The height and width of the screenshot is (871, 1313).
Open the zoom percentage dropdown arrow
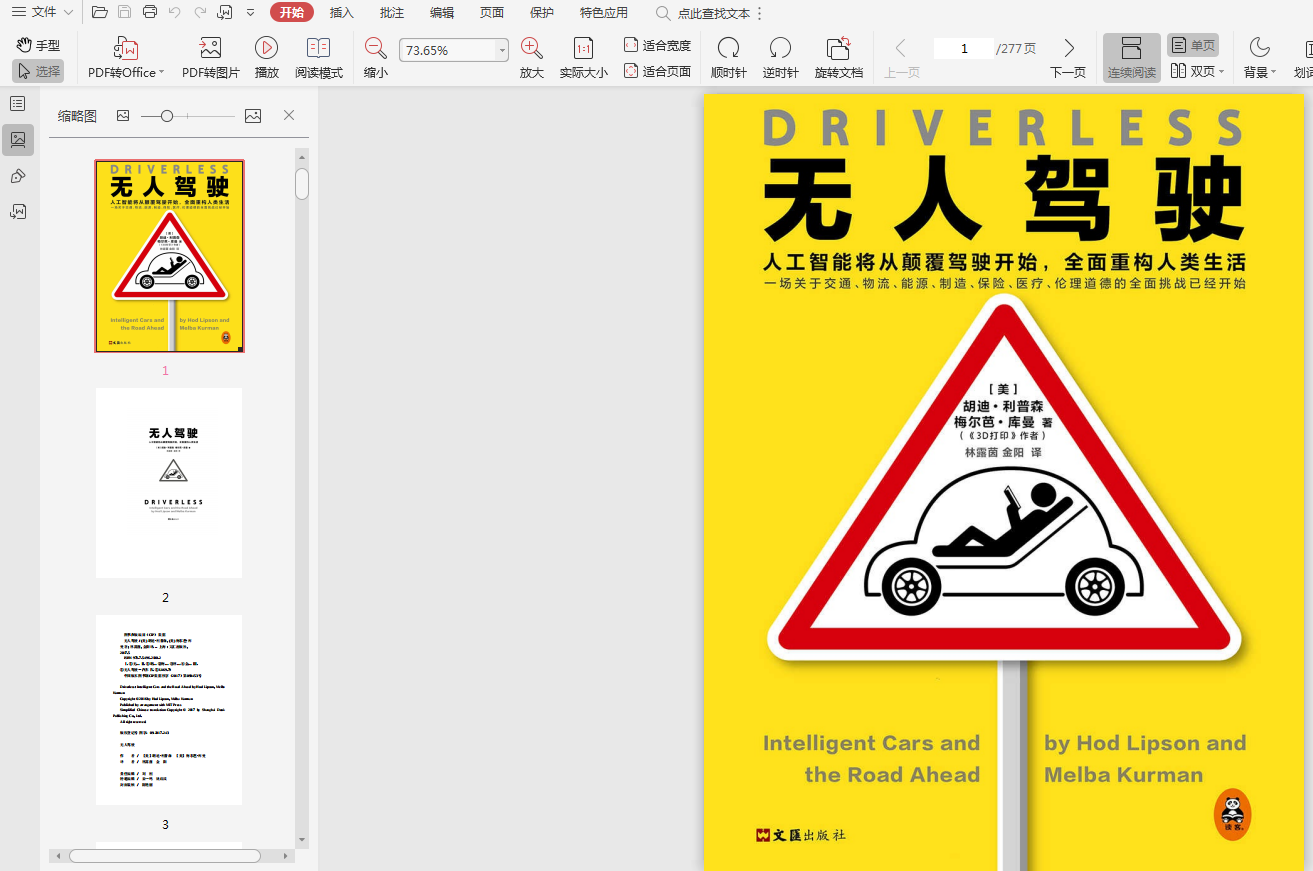[x=502, y=50]
